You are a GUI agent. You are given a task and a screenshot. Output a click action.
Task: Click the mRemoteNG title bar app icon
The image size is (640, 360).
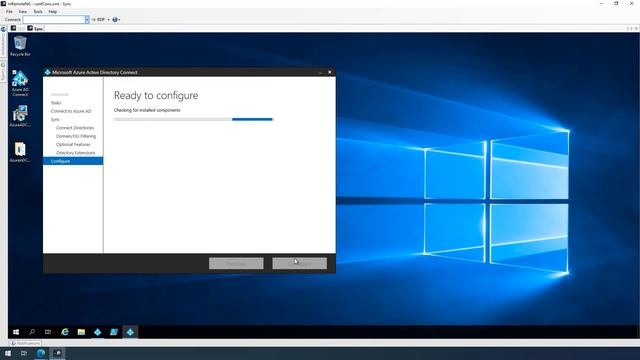point(3,4)
